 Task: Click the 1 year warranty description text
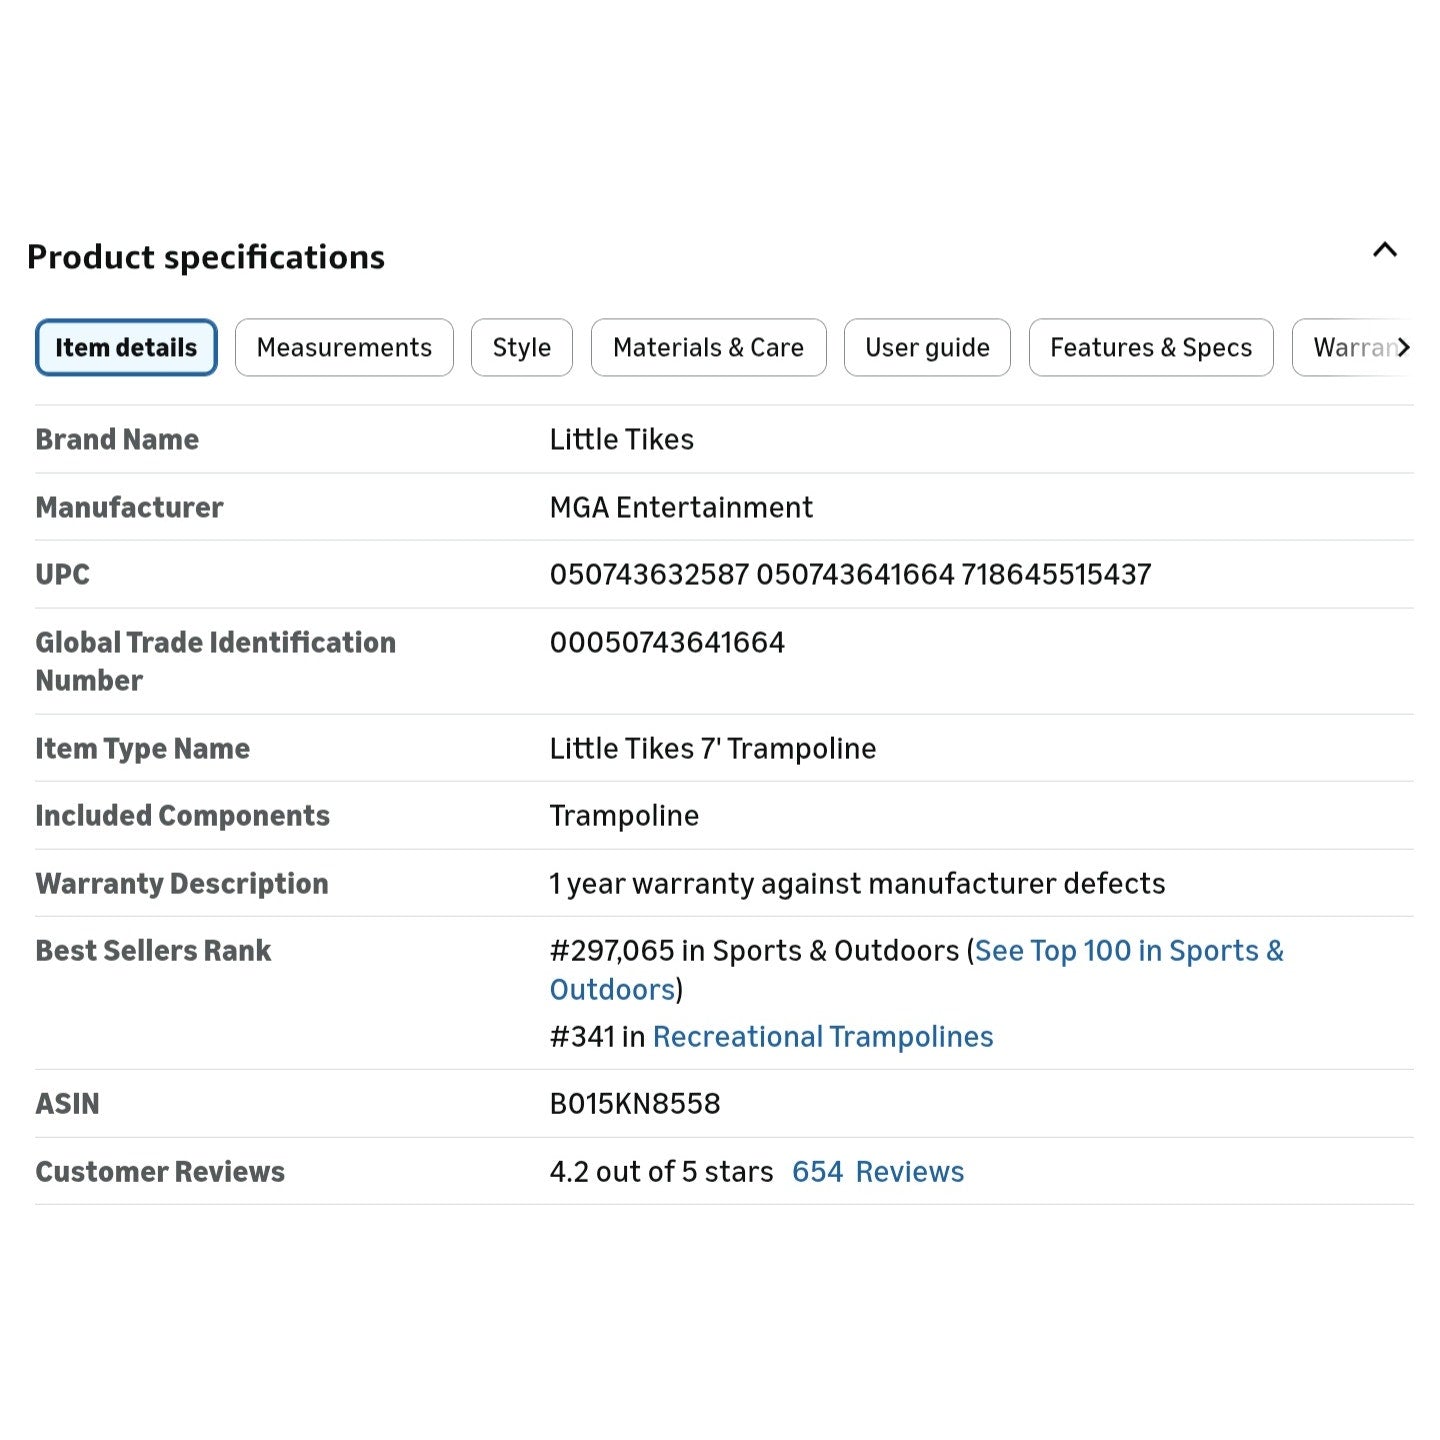(858, 884)
